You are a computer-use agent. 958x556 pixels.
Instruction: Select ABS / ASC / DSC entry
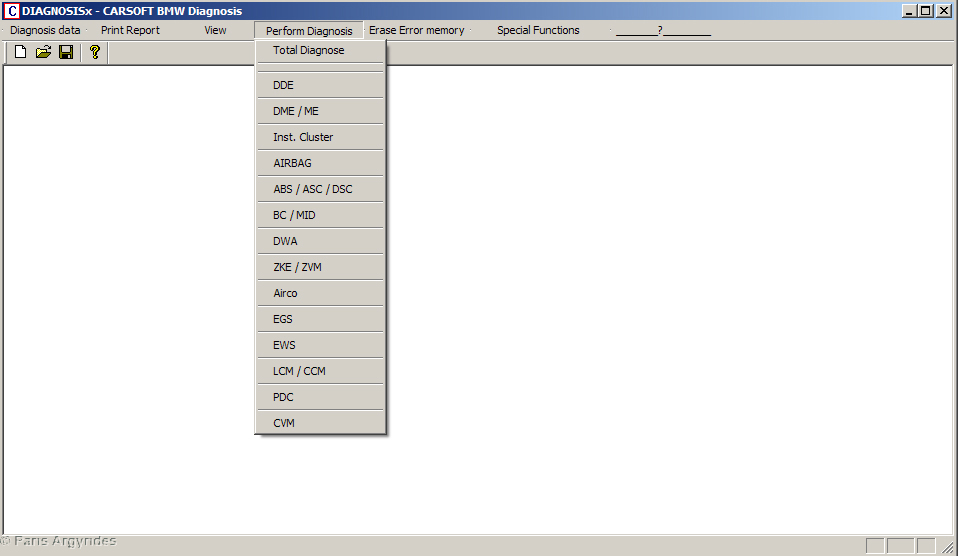[321, 189]
